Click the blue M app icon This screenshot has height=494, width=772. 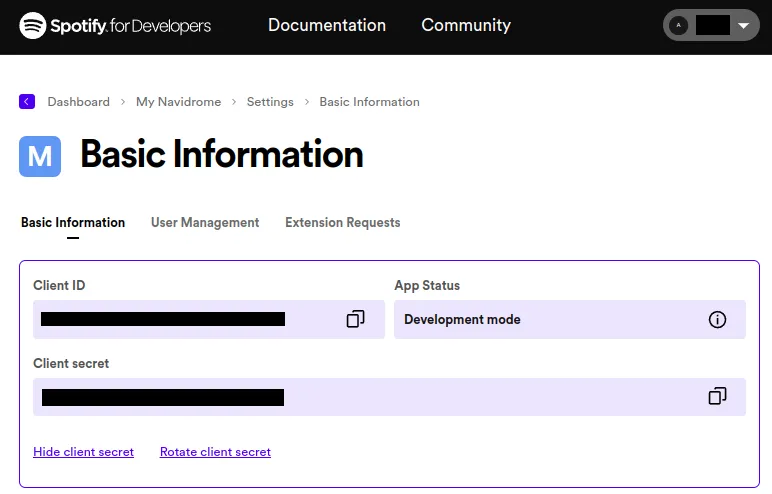(x=40, y=156)
